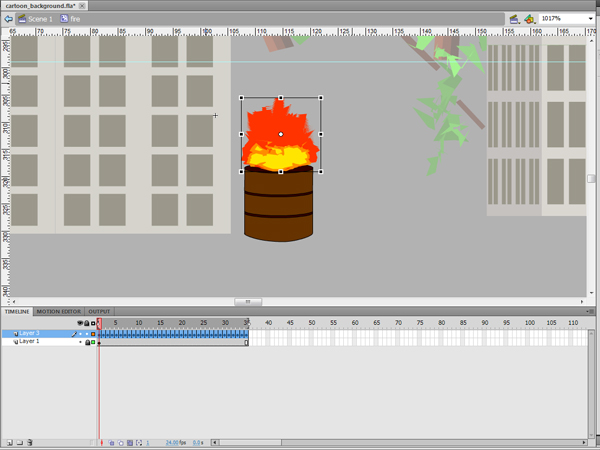Switch to the Motion Editor tab
Viewport: 600px width, 450px height.
(59, 311)
